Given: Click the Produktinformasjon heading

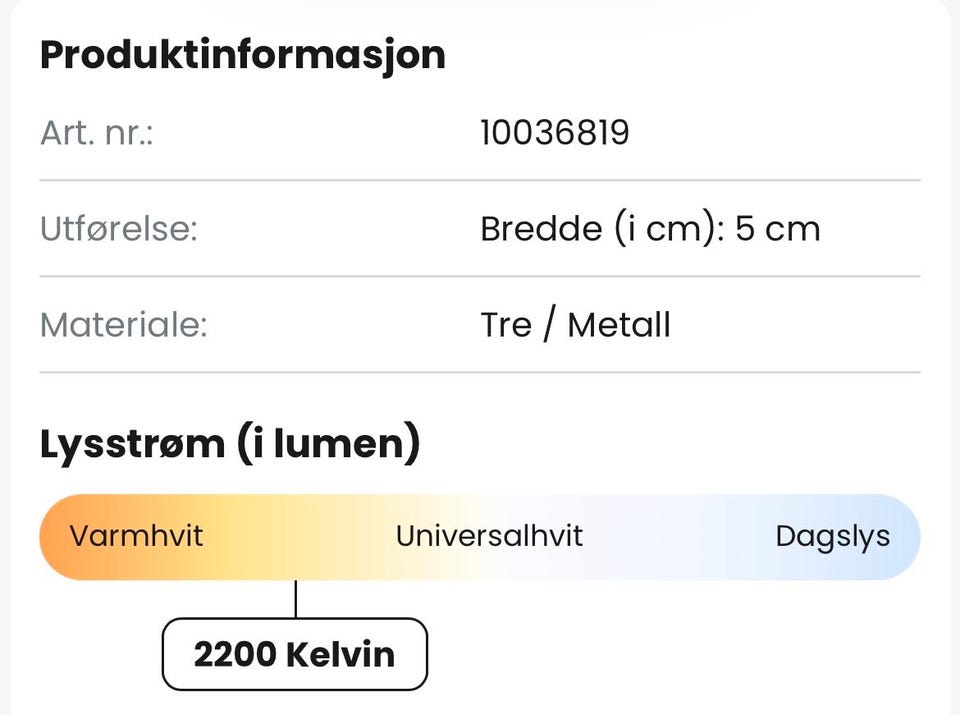Looking at the screenshot, I should pyautogui.click(x=242, y=54).
